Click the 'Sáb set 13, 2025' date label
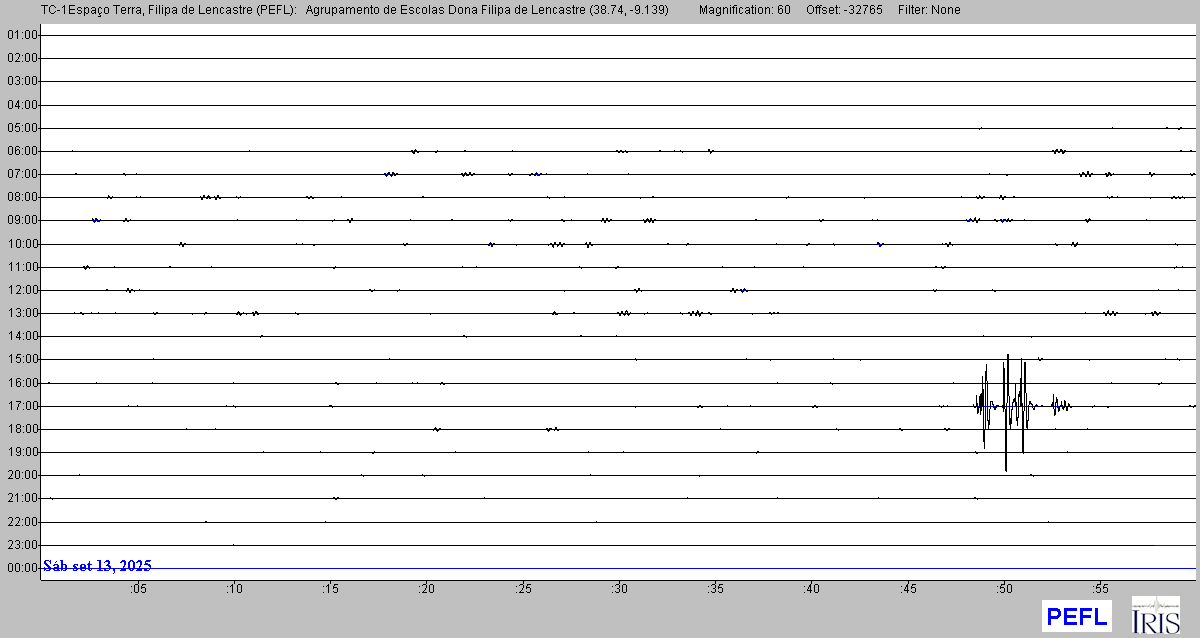Image resolution: width=1200 pixels, height=638 pixels. [x=97, y=566]
